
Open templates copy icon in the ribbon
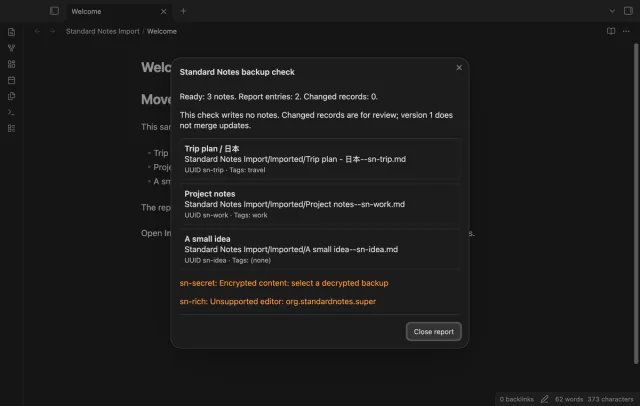(x=11, y=96)
